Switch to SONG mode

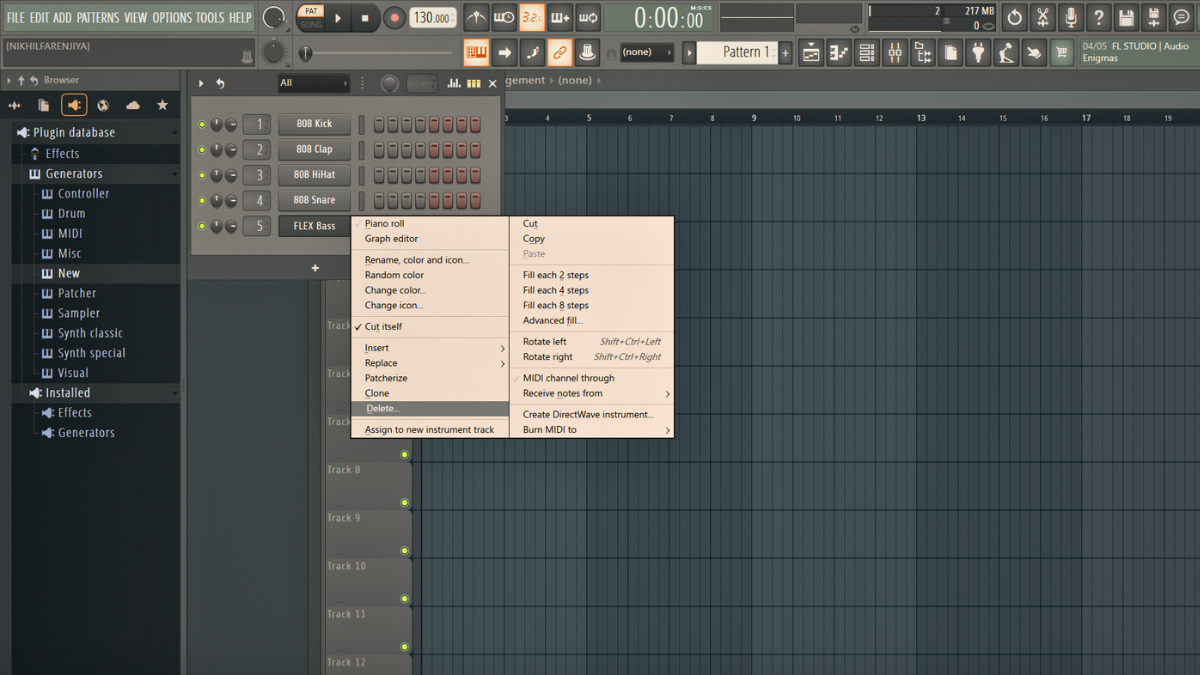pos(311,24)
